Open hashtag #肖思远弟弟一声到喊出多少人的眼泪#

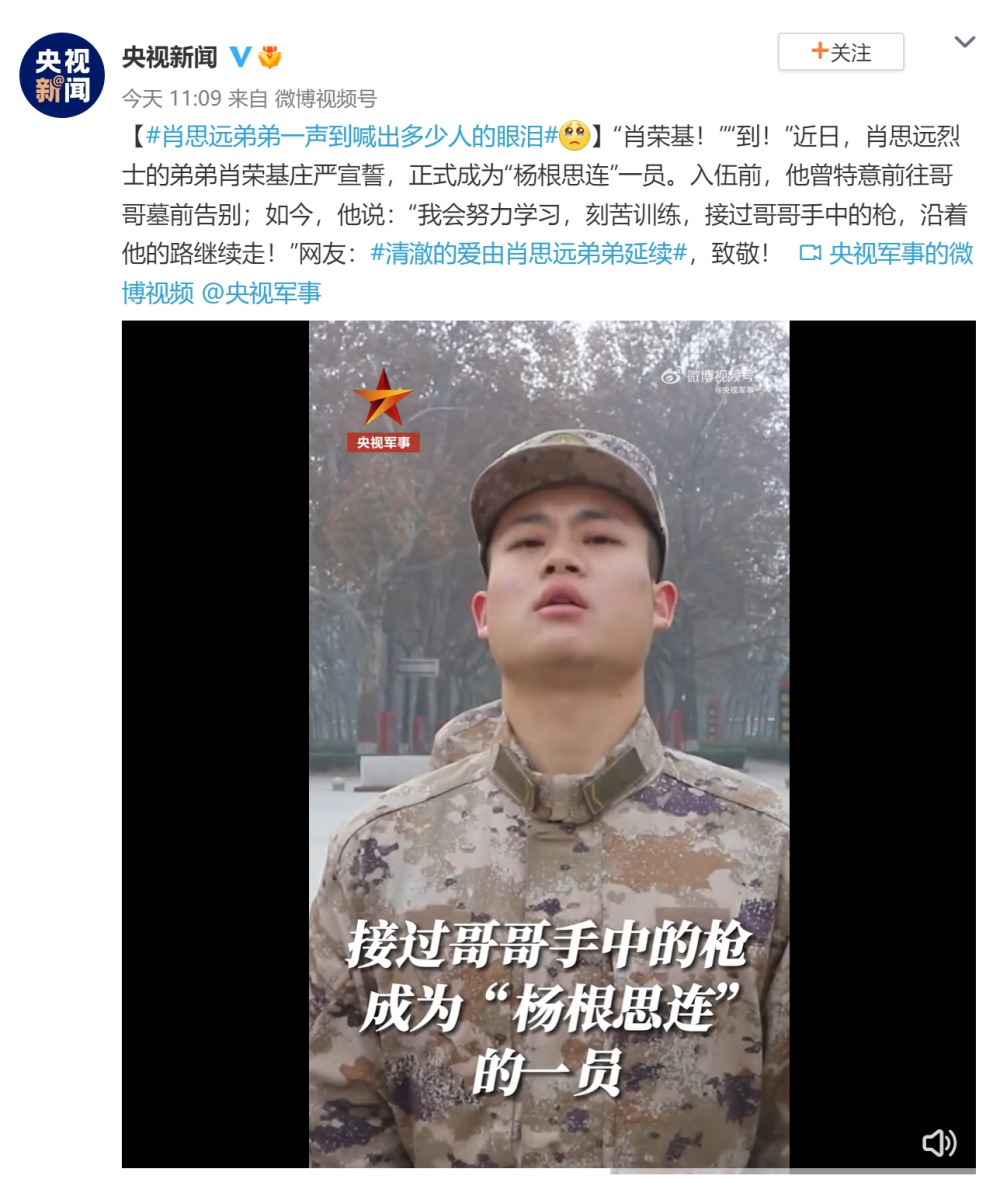point(352,136)
